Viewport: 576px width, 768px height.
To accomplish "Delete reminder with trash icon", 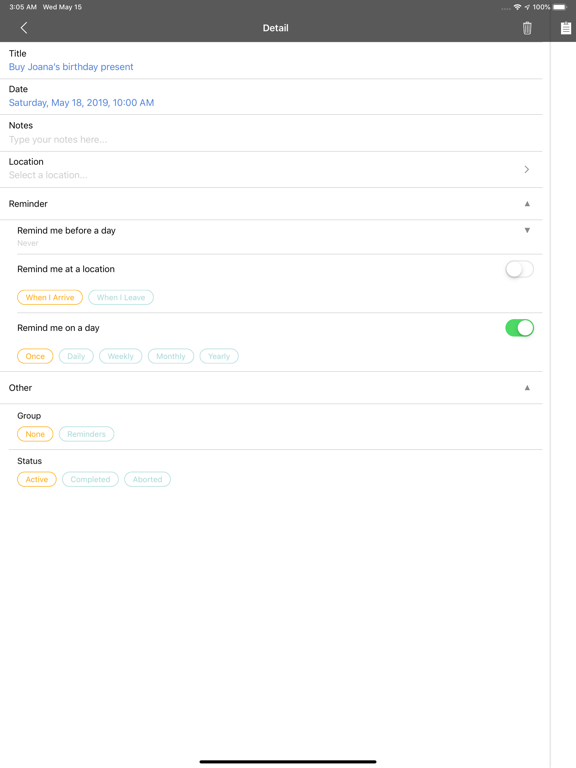I will (527, 28).
